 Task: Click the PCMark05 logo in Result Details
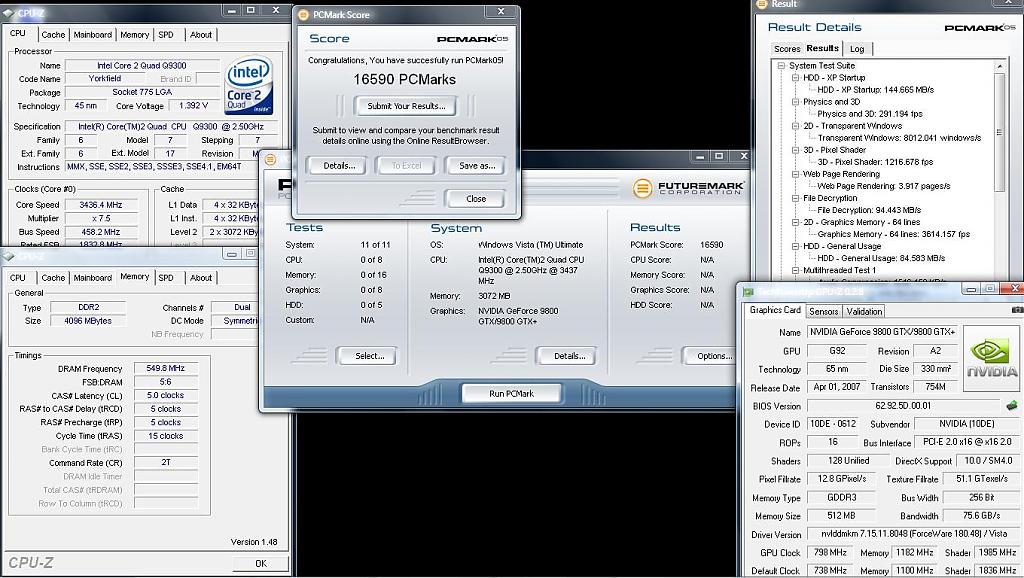(x=980, y=27)
